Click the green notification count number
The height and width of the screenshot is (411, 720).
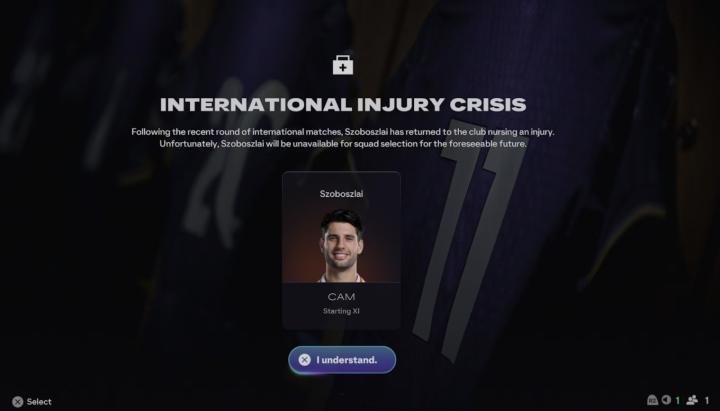pyautogui.click(x=677, y=400)
